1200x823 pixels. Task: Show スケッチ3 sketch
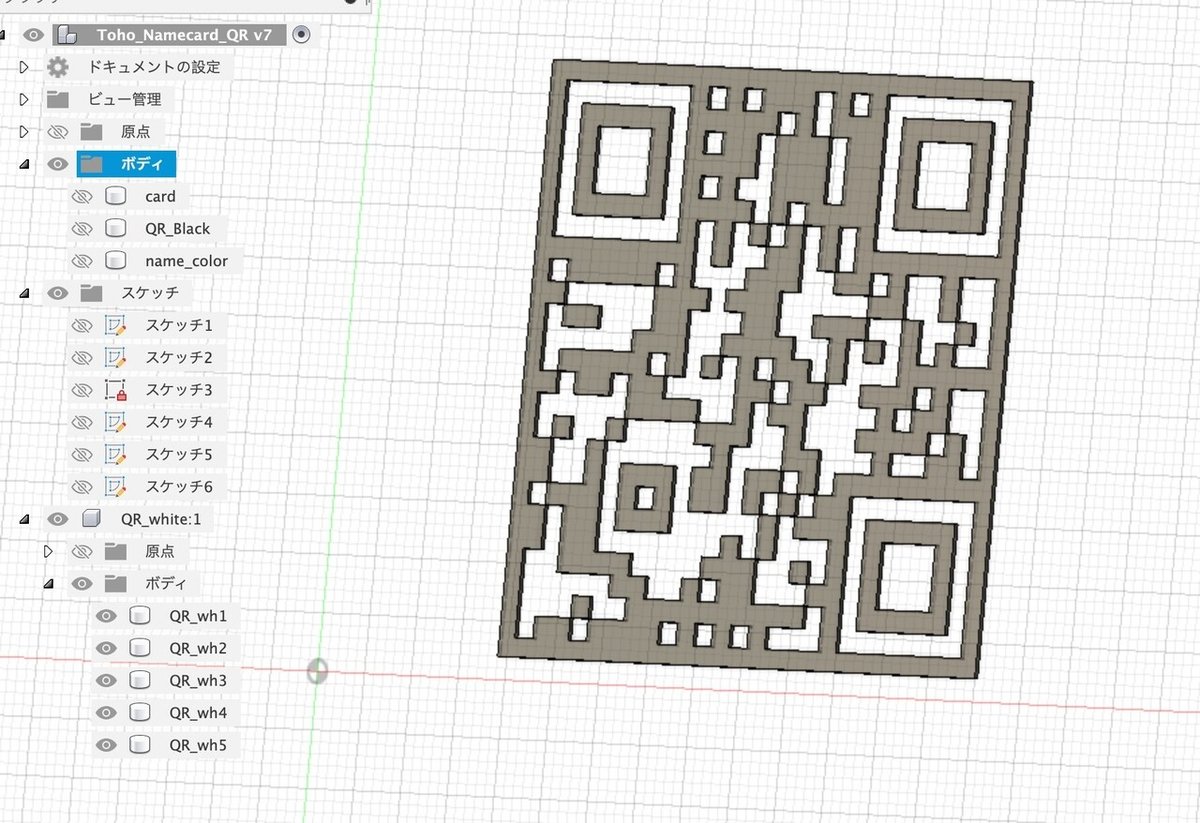tap(82, 390)
